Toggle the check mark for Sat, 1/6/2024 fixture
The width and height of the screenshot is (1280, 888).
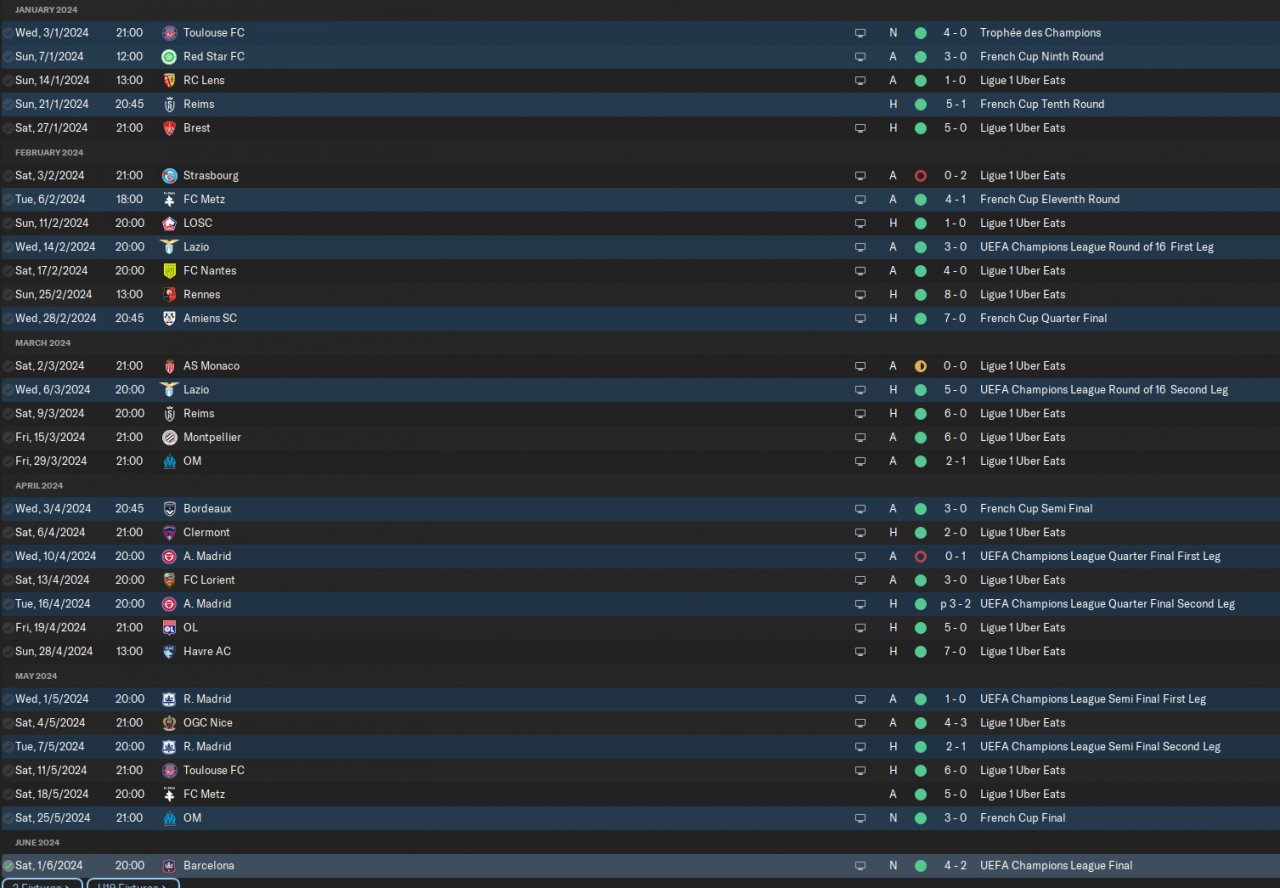click(8, 866)
